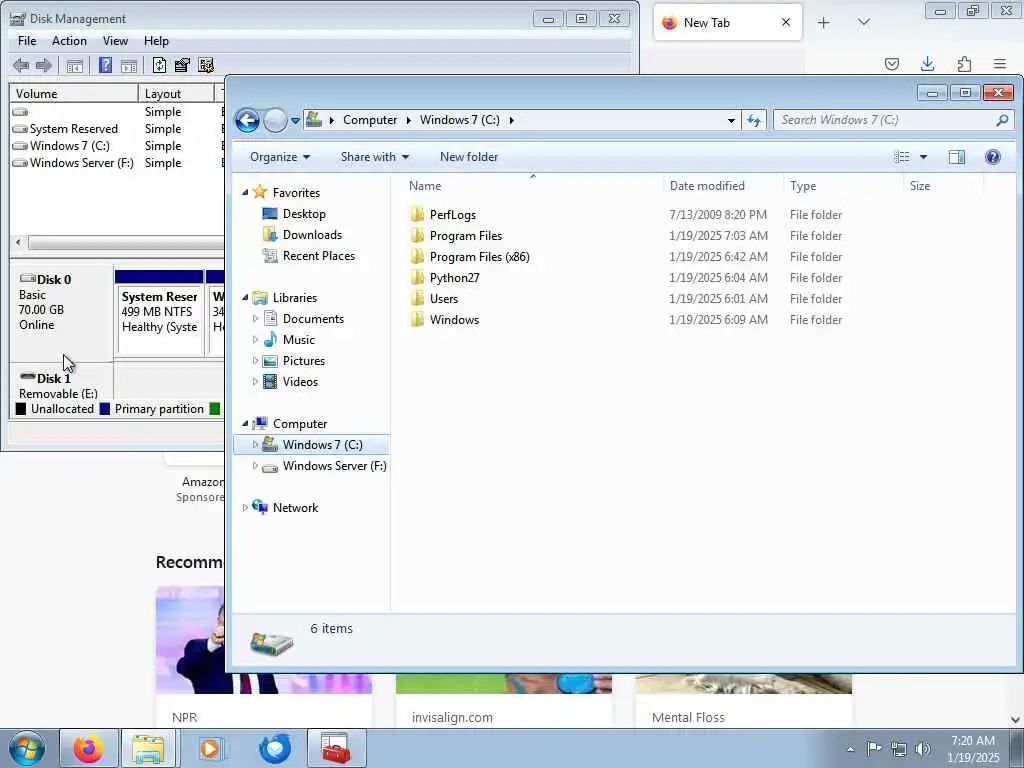The image size is (1024, 768).
Task: Open File menu in Disk Management
Action: click(27, 40)
